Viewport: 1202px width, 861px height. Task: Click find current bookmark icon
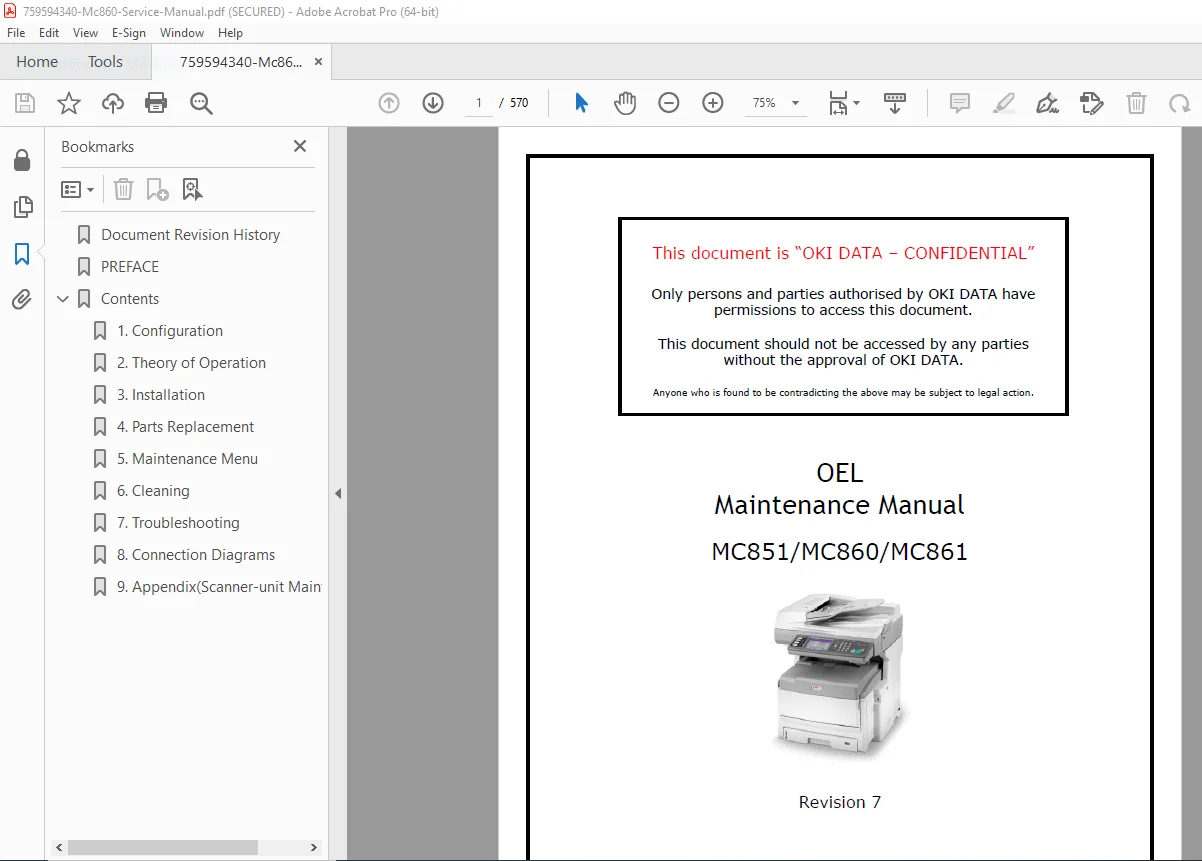[x=192, y=189]
